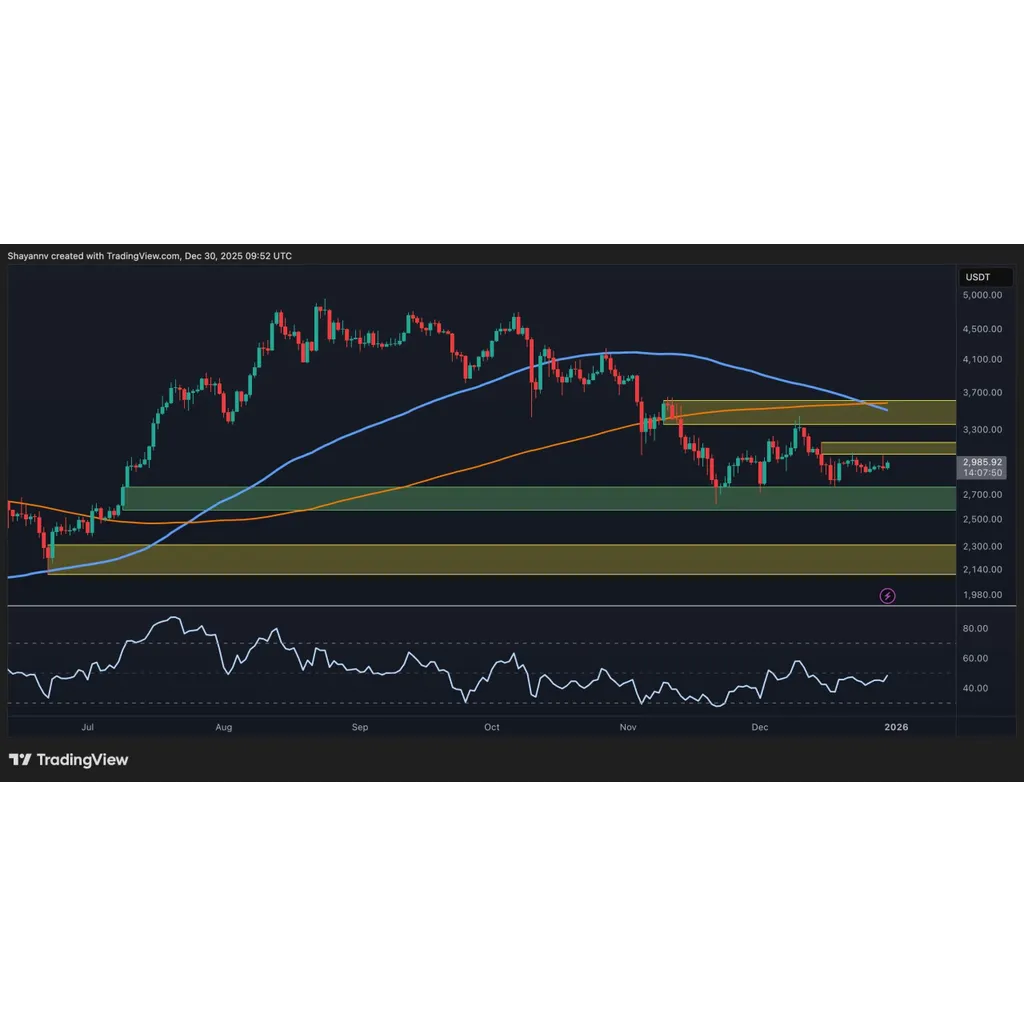Click the 2,700.00 price axis label
Viewport: 1024px width, 1024px height.
tap(982, 495)
